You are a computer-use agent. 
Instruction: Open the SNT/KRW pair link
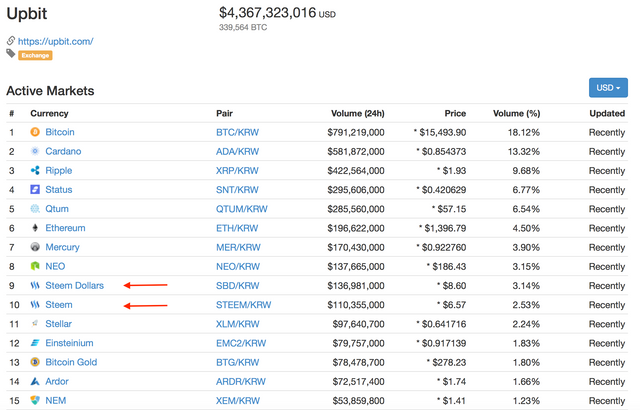click(x=237, y=190)
